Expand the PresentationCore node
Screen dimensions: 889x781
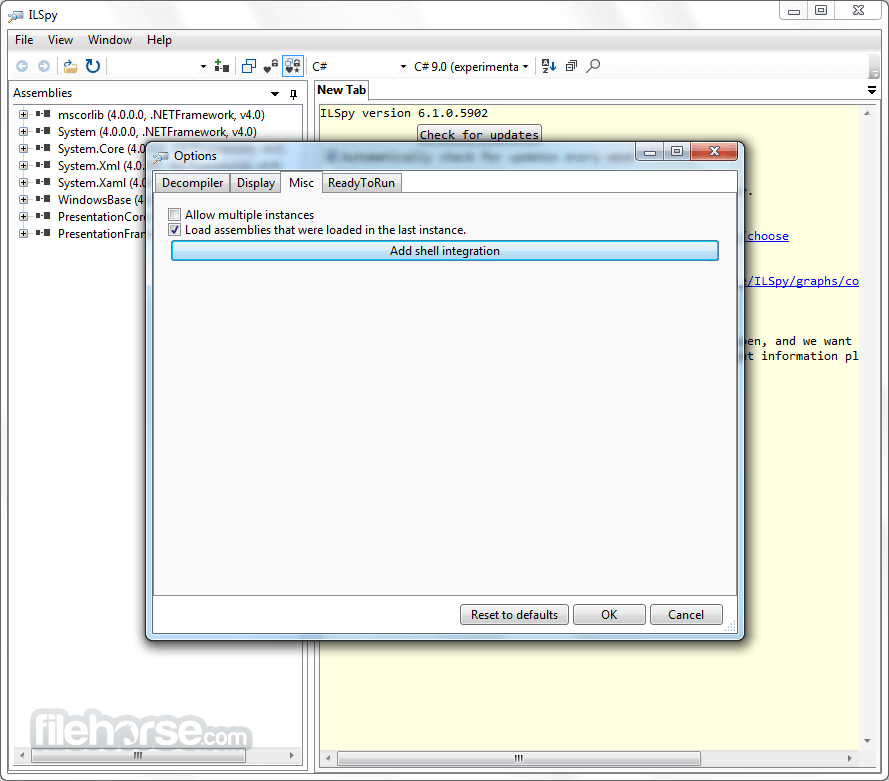(x=23, y=217)
